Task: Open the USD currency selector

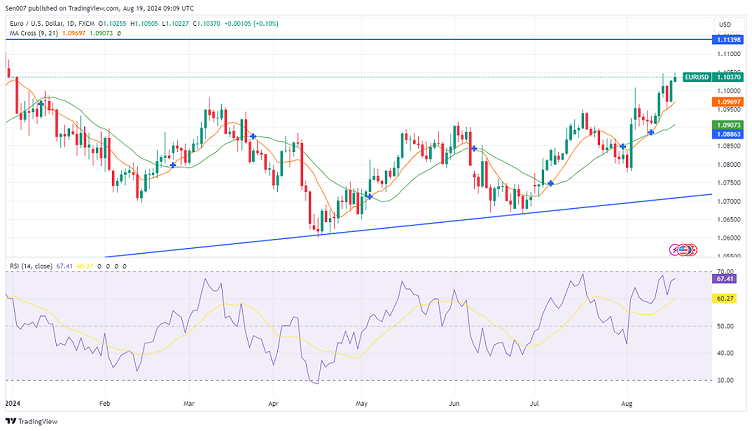Action: pos(725,25)
